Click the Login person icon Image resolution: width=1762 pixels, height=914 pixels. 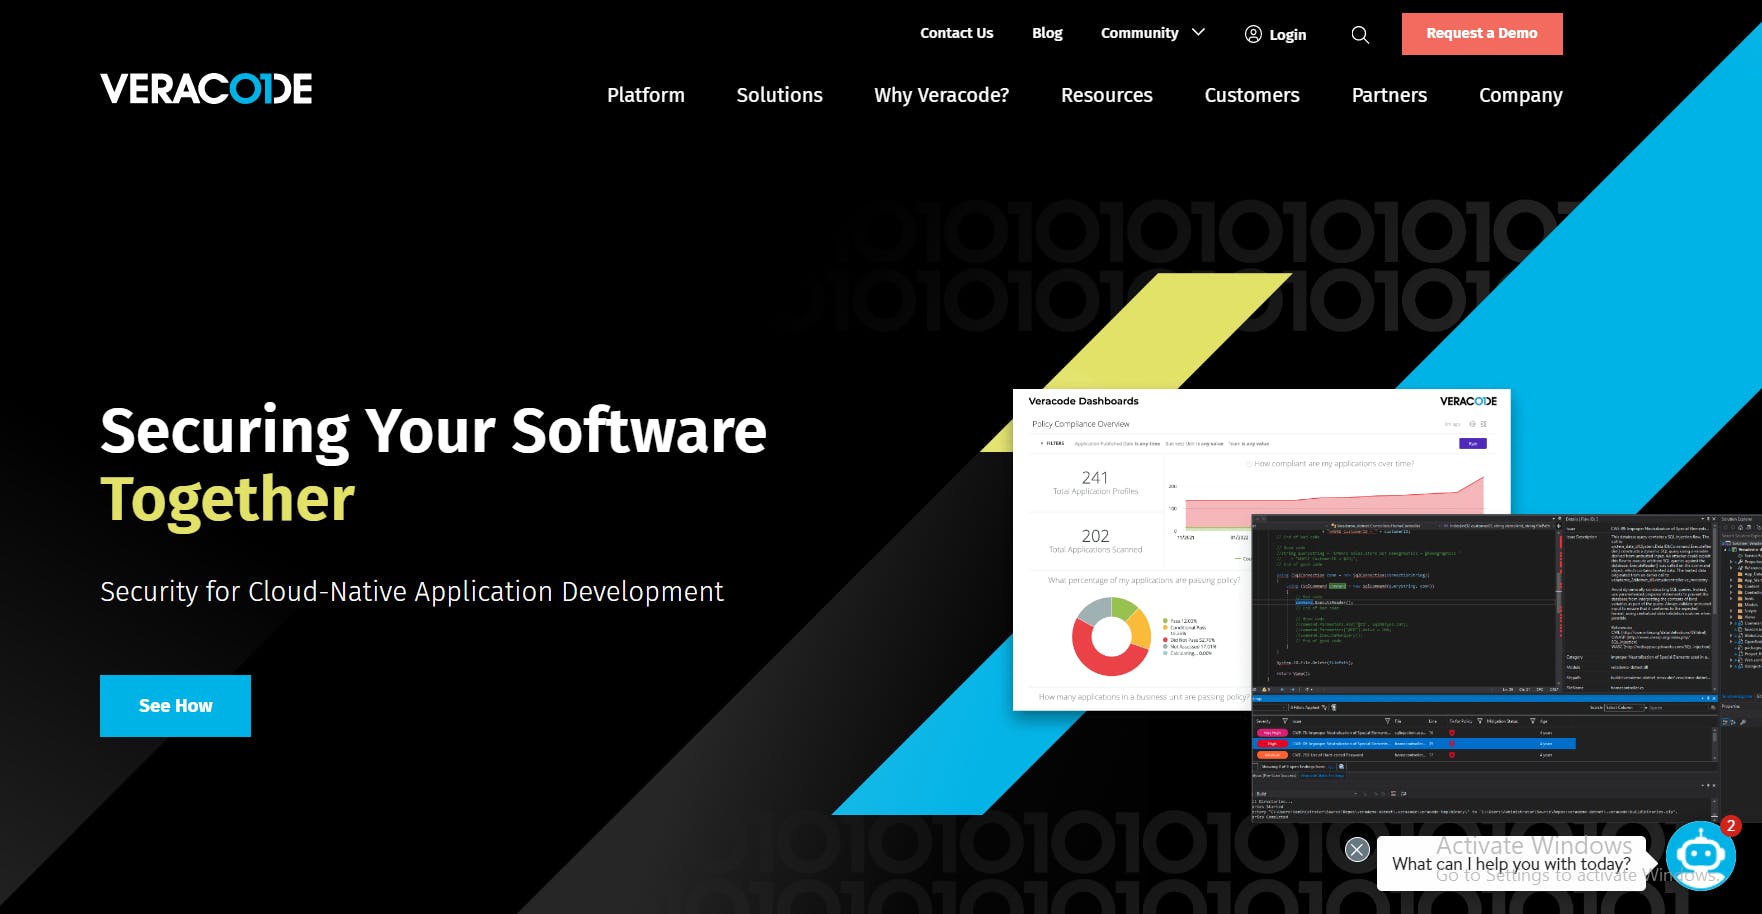click(1252, 33)
